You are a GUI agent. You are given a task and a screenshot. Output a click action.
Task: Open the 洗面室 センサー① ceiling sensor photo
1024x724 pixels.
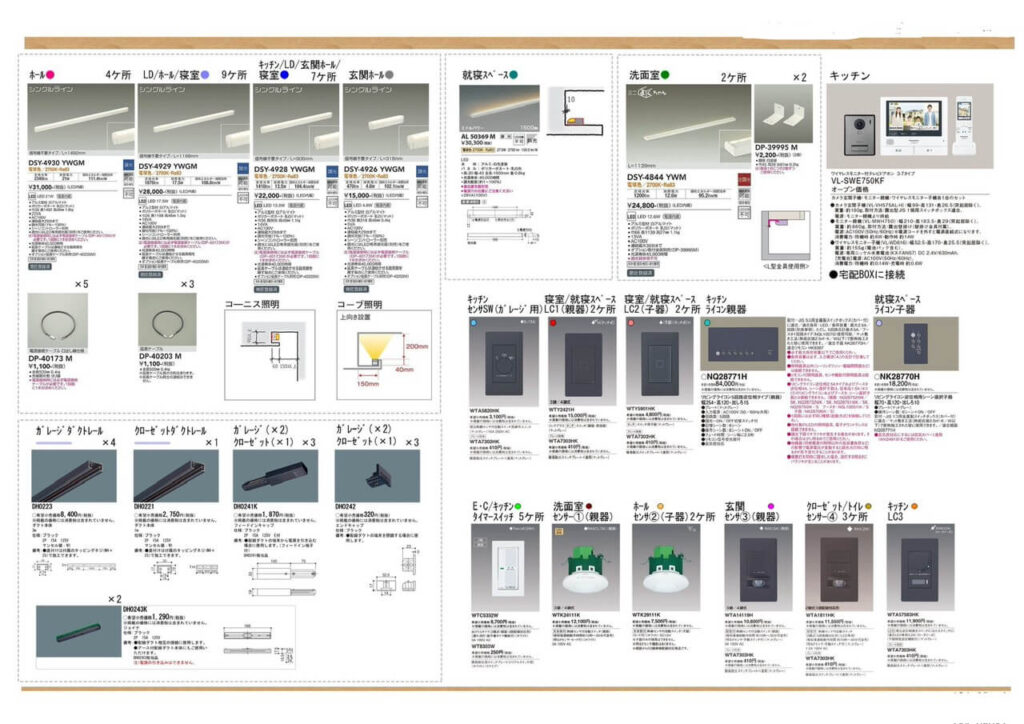click(x=586, y=567)
